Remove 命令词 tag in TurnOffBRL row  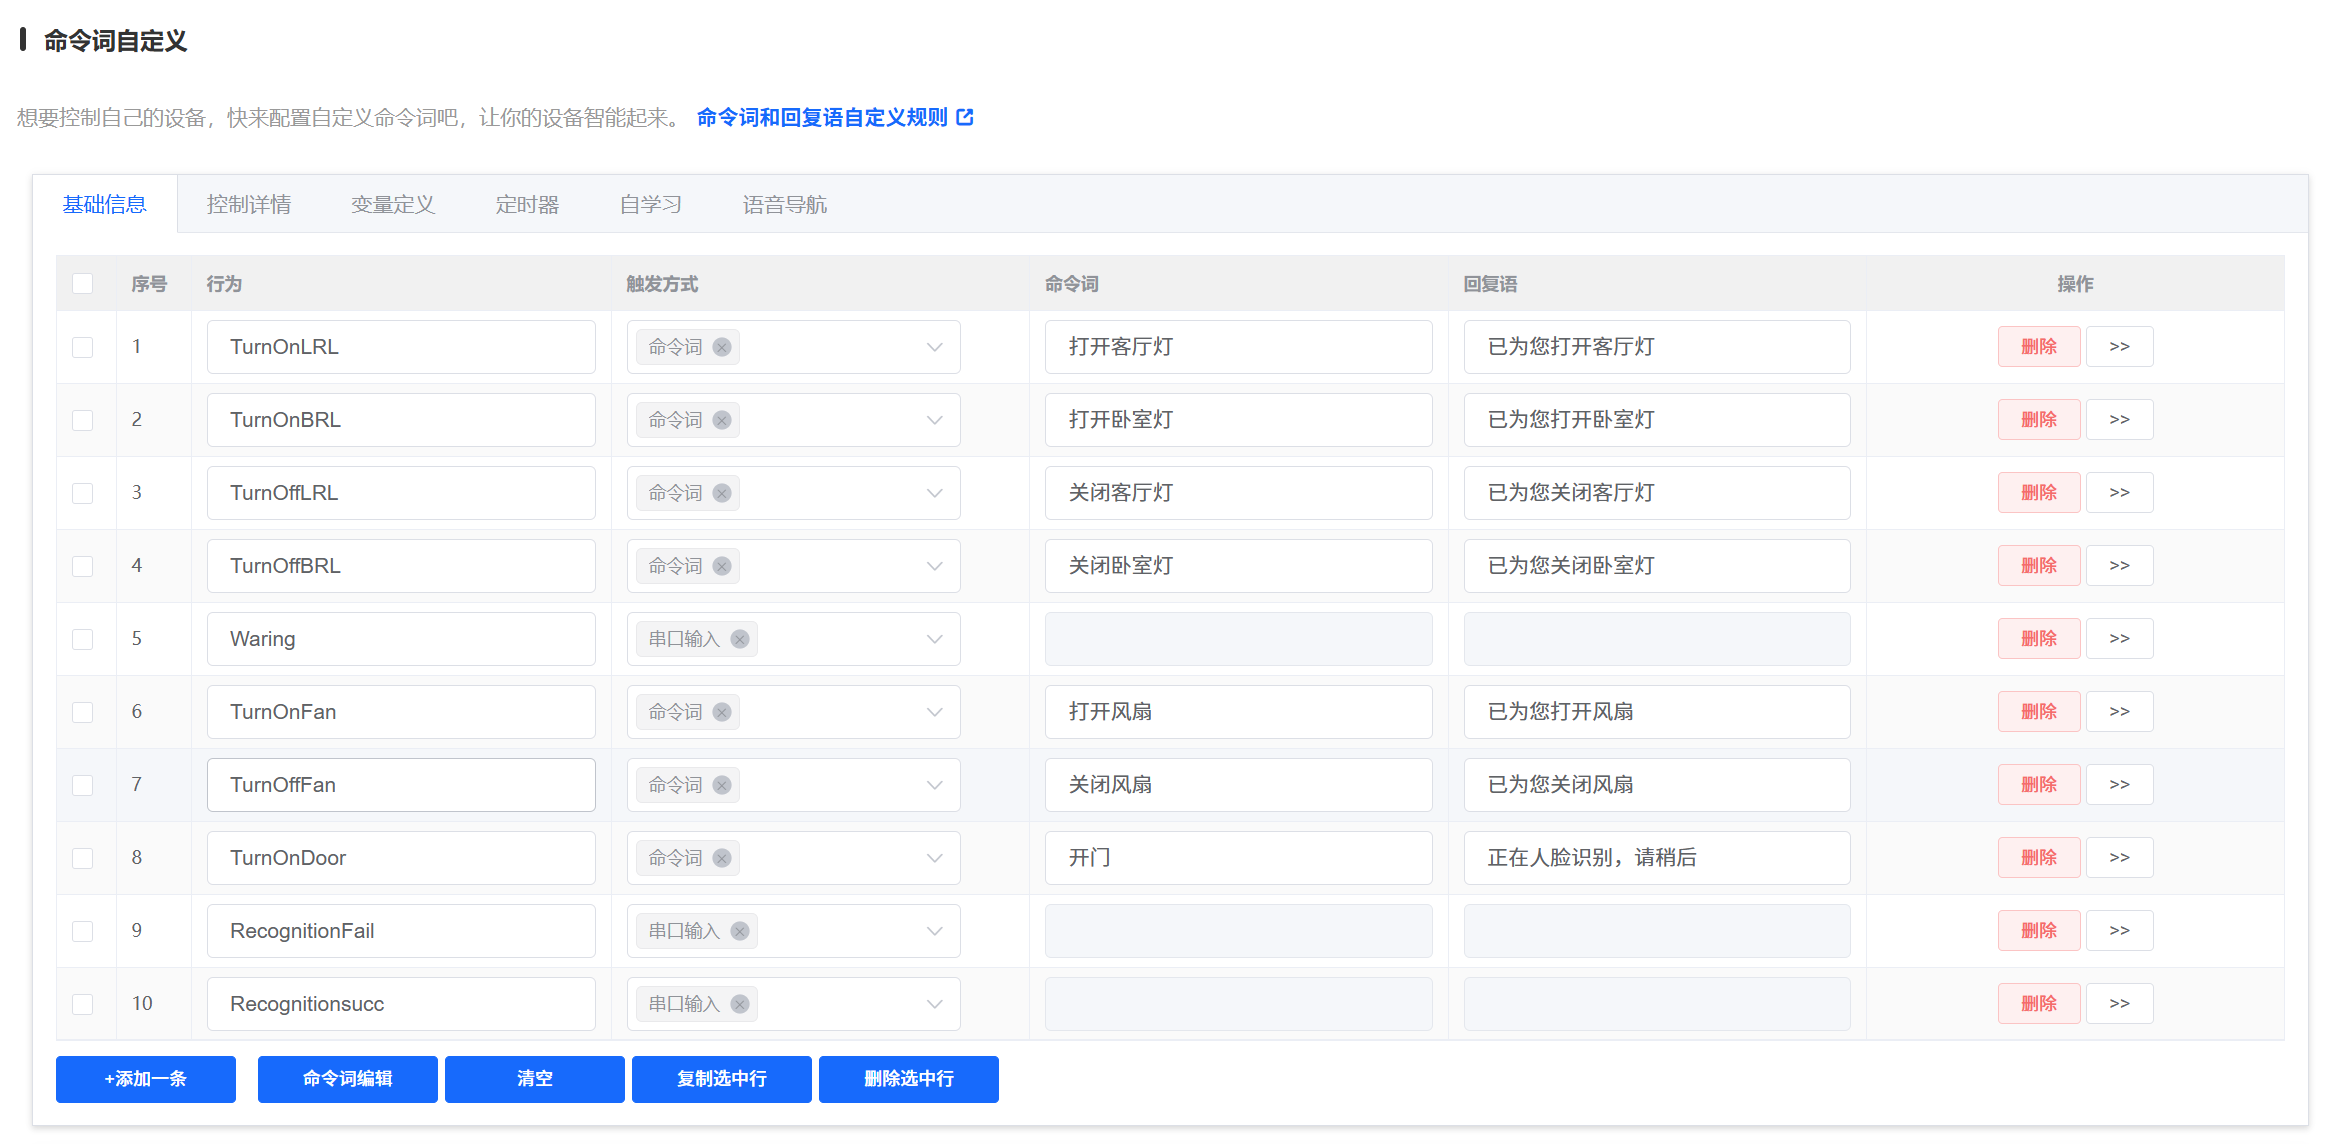[x=722, y=566]
